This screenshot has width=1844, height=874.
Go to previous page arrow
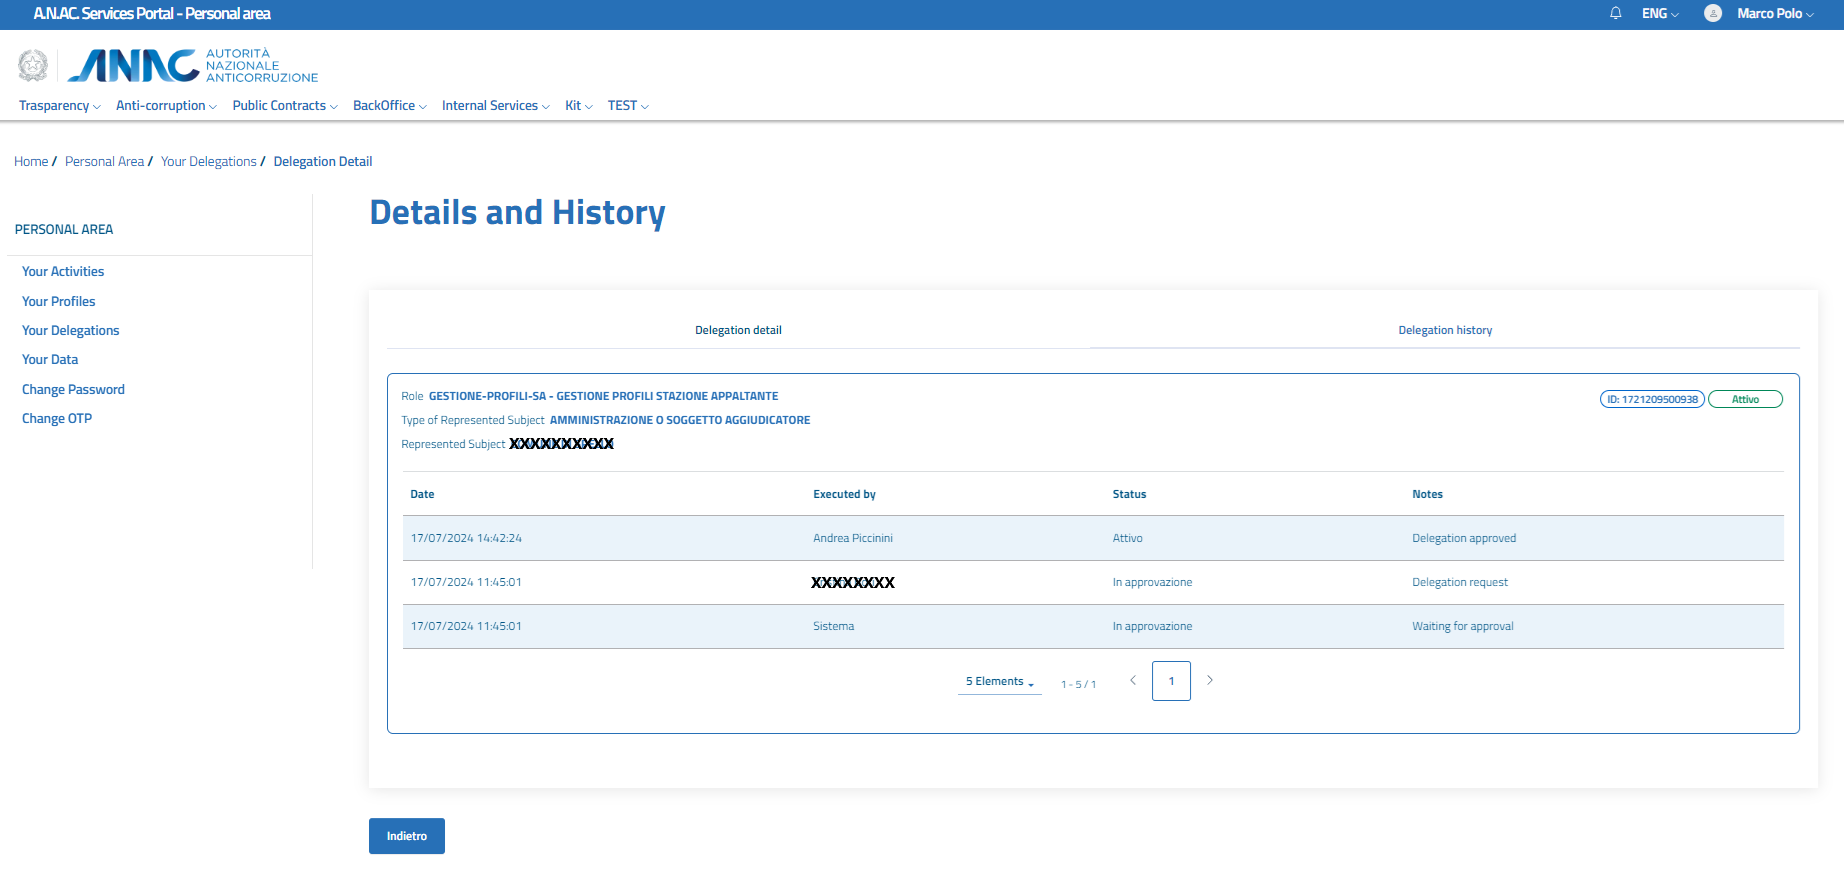tap(1133, 680)
